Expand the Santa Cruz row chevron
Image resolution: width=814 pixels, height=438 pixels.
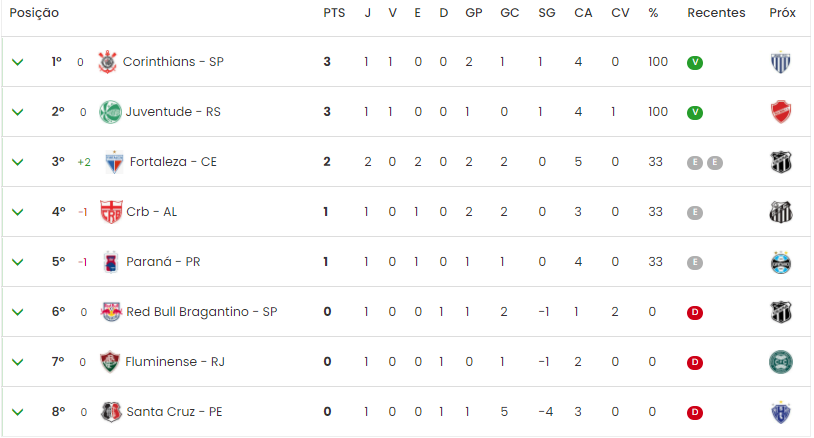[x=18, y=412]
